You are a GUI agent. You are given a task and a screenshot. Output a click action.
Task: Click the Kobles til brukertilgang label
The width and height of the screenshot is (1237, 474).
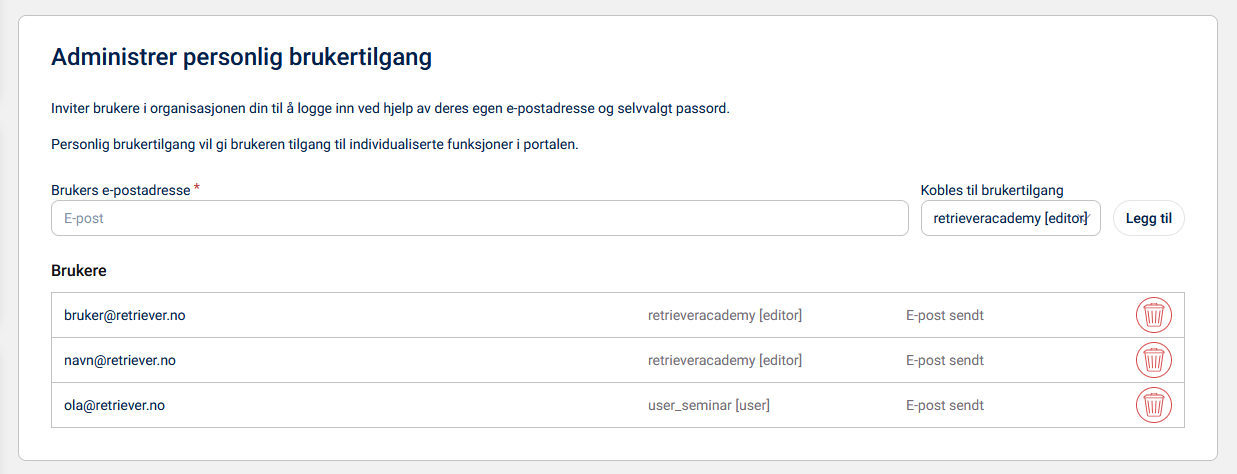pyautogui.click(x=991, y=189)
